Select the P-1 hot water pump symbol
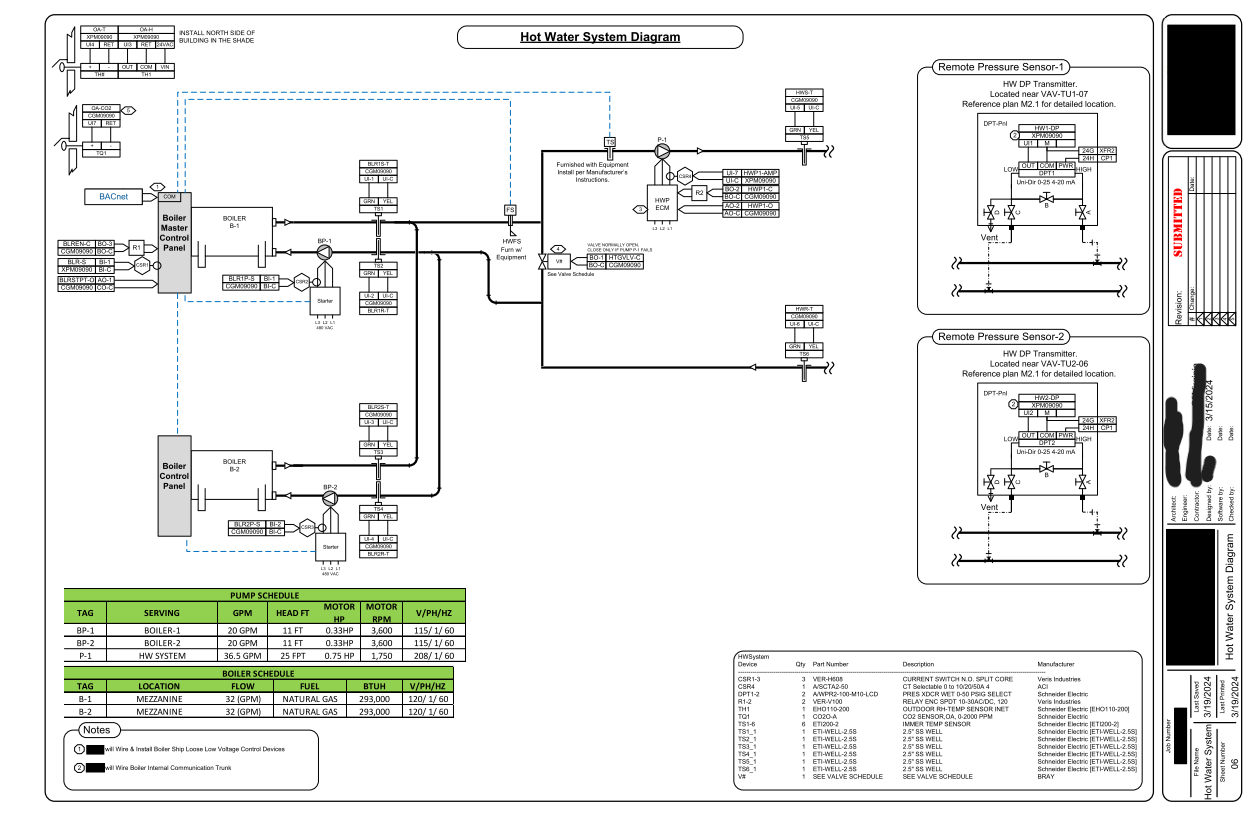The width and height of the screenshot is (1257, 813). (661, 151)
